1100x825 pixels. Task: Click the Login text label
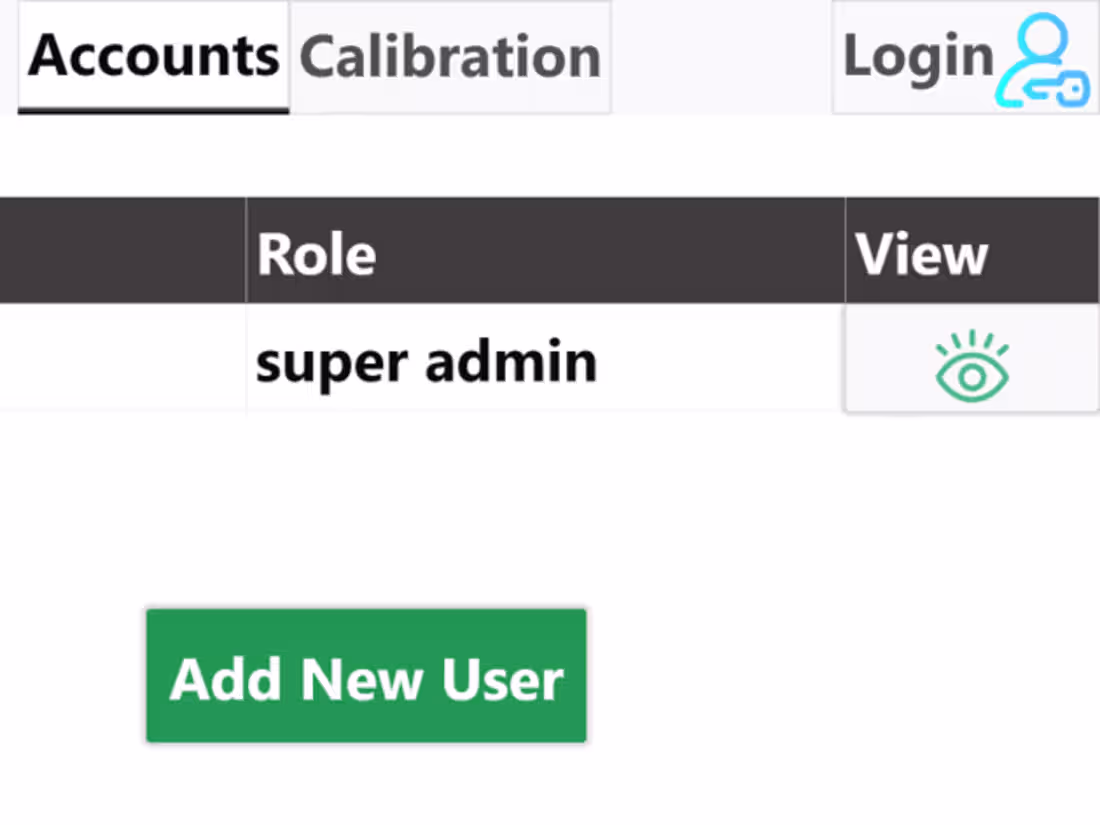tap(918, 57)
